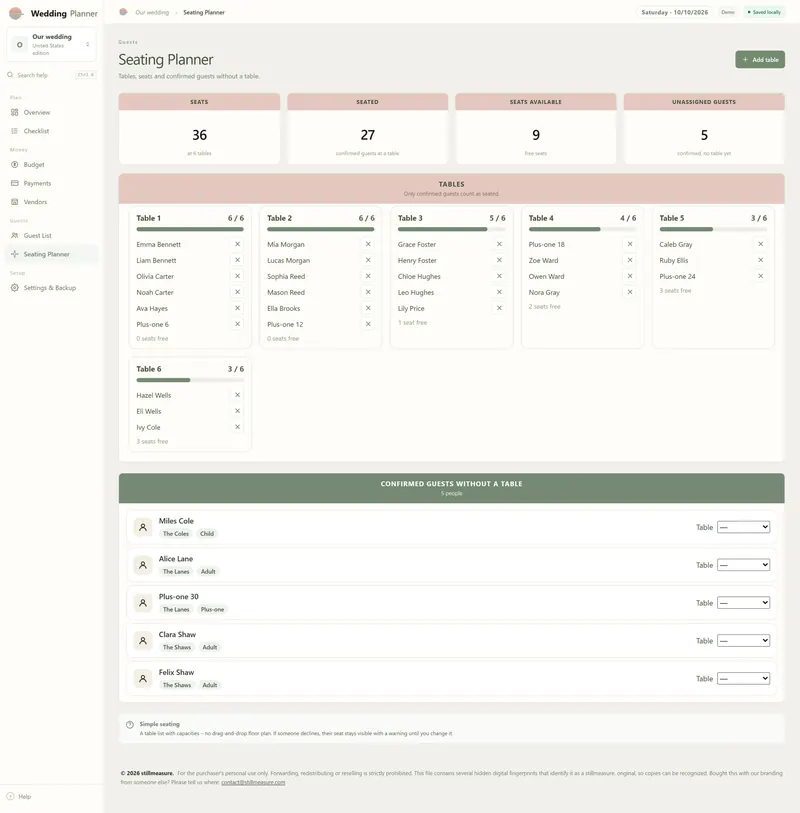Open Help at the sidebar bottom
Image resolution: width=800 pixels, height=813 pixels.
[19, 796]
